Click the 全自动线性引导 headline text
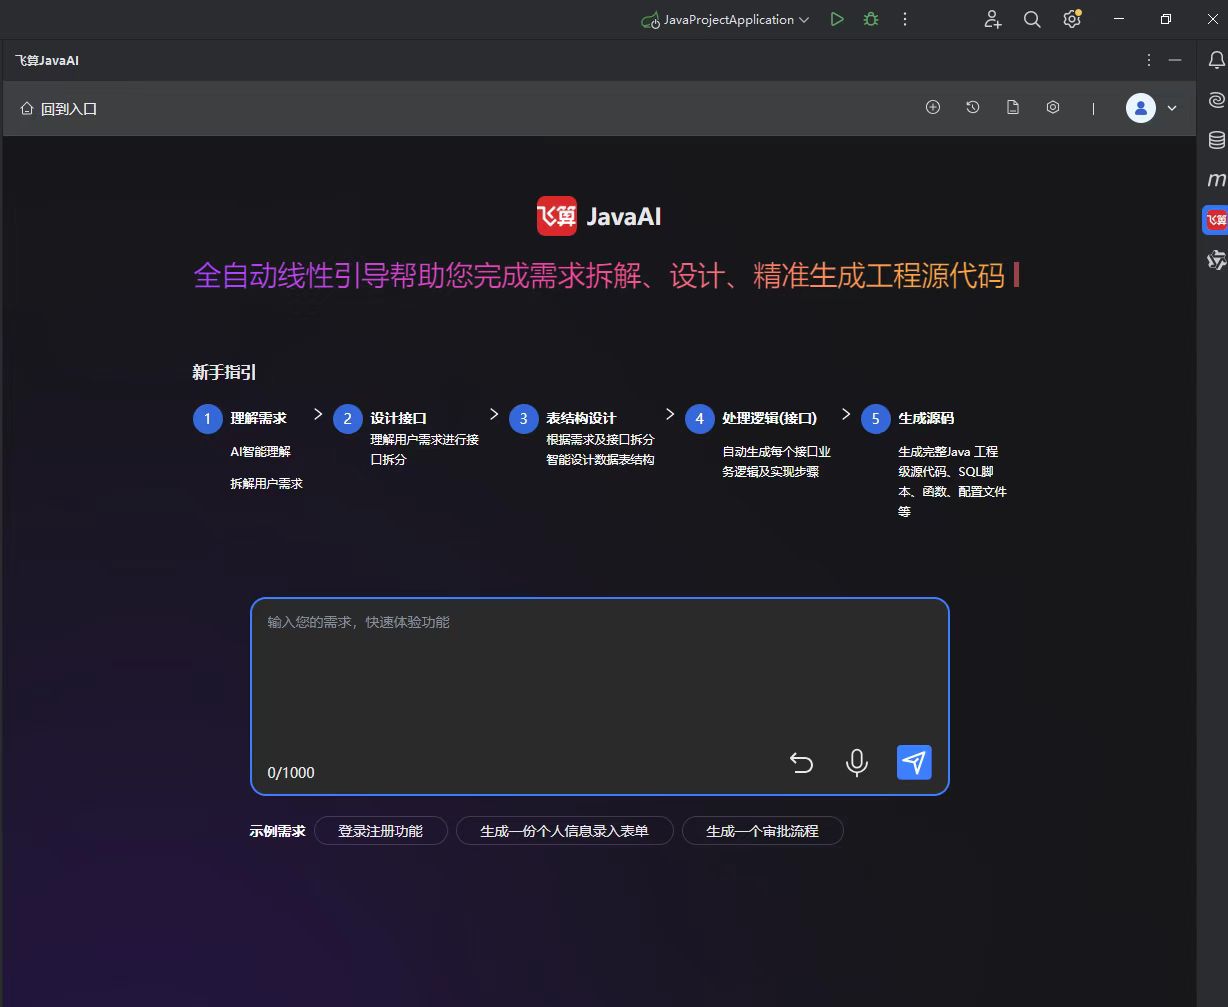 [599, 275]
